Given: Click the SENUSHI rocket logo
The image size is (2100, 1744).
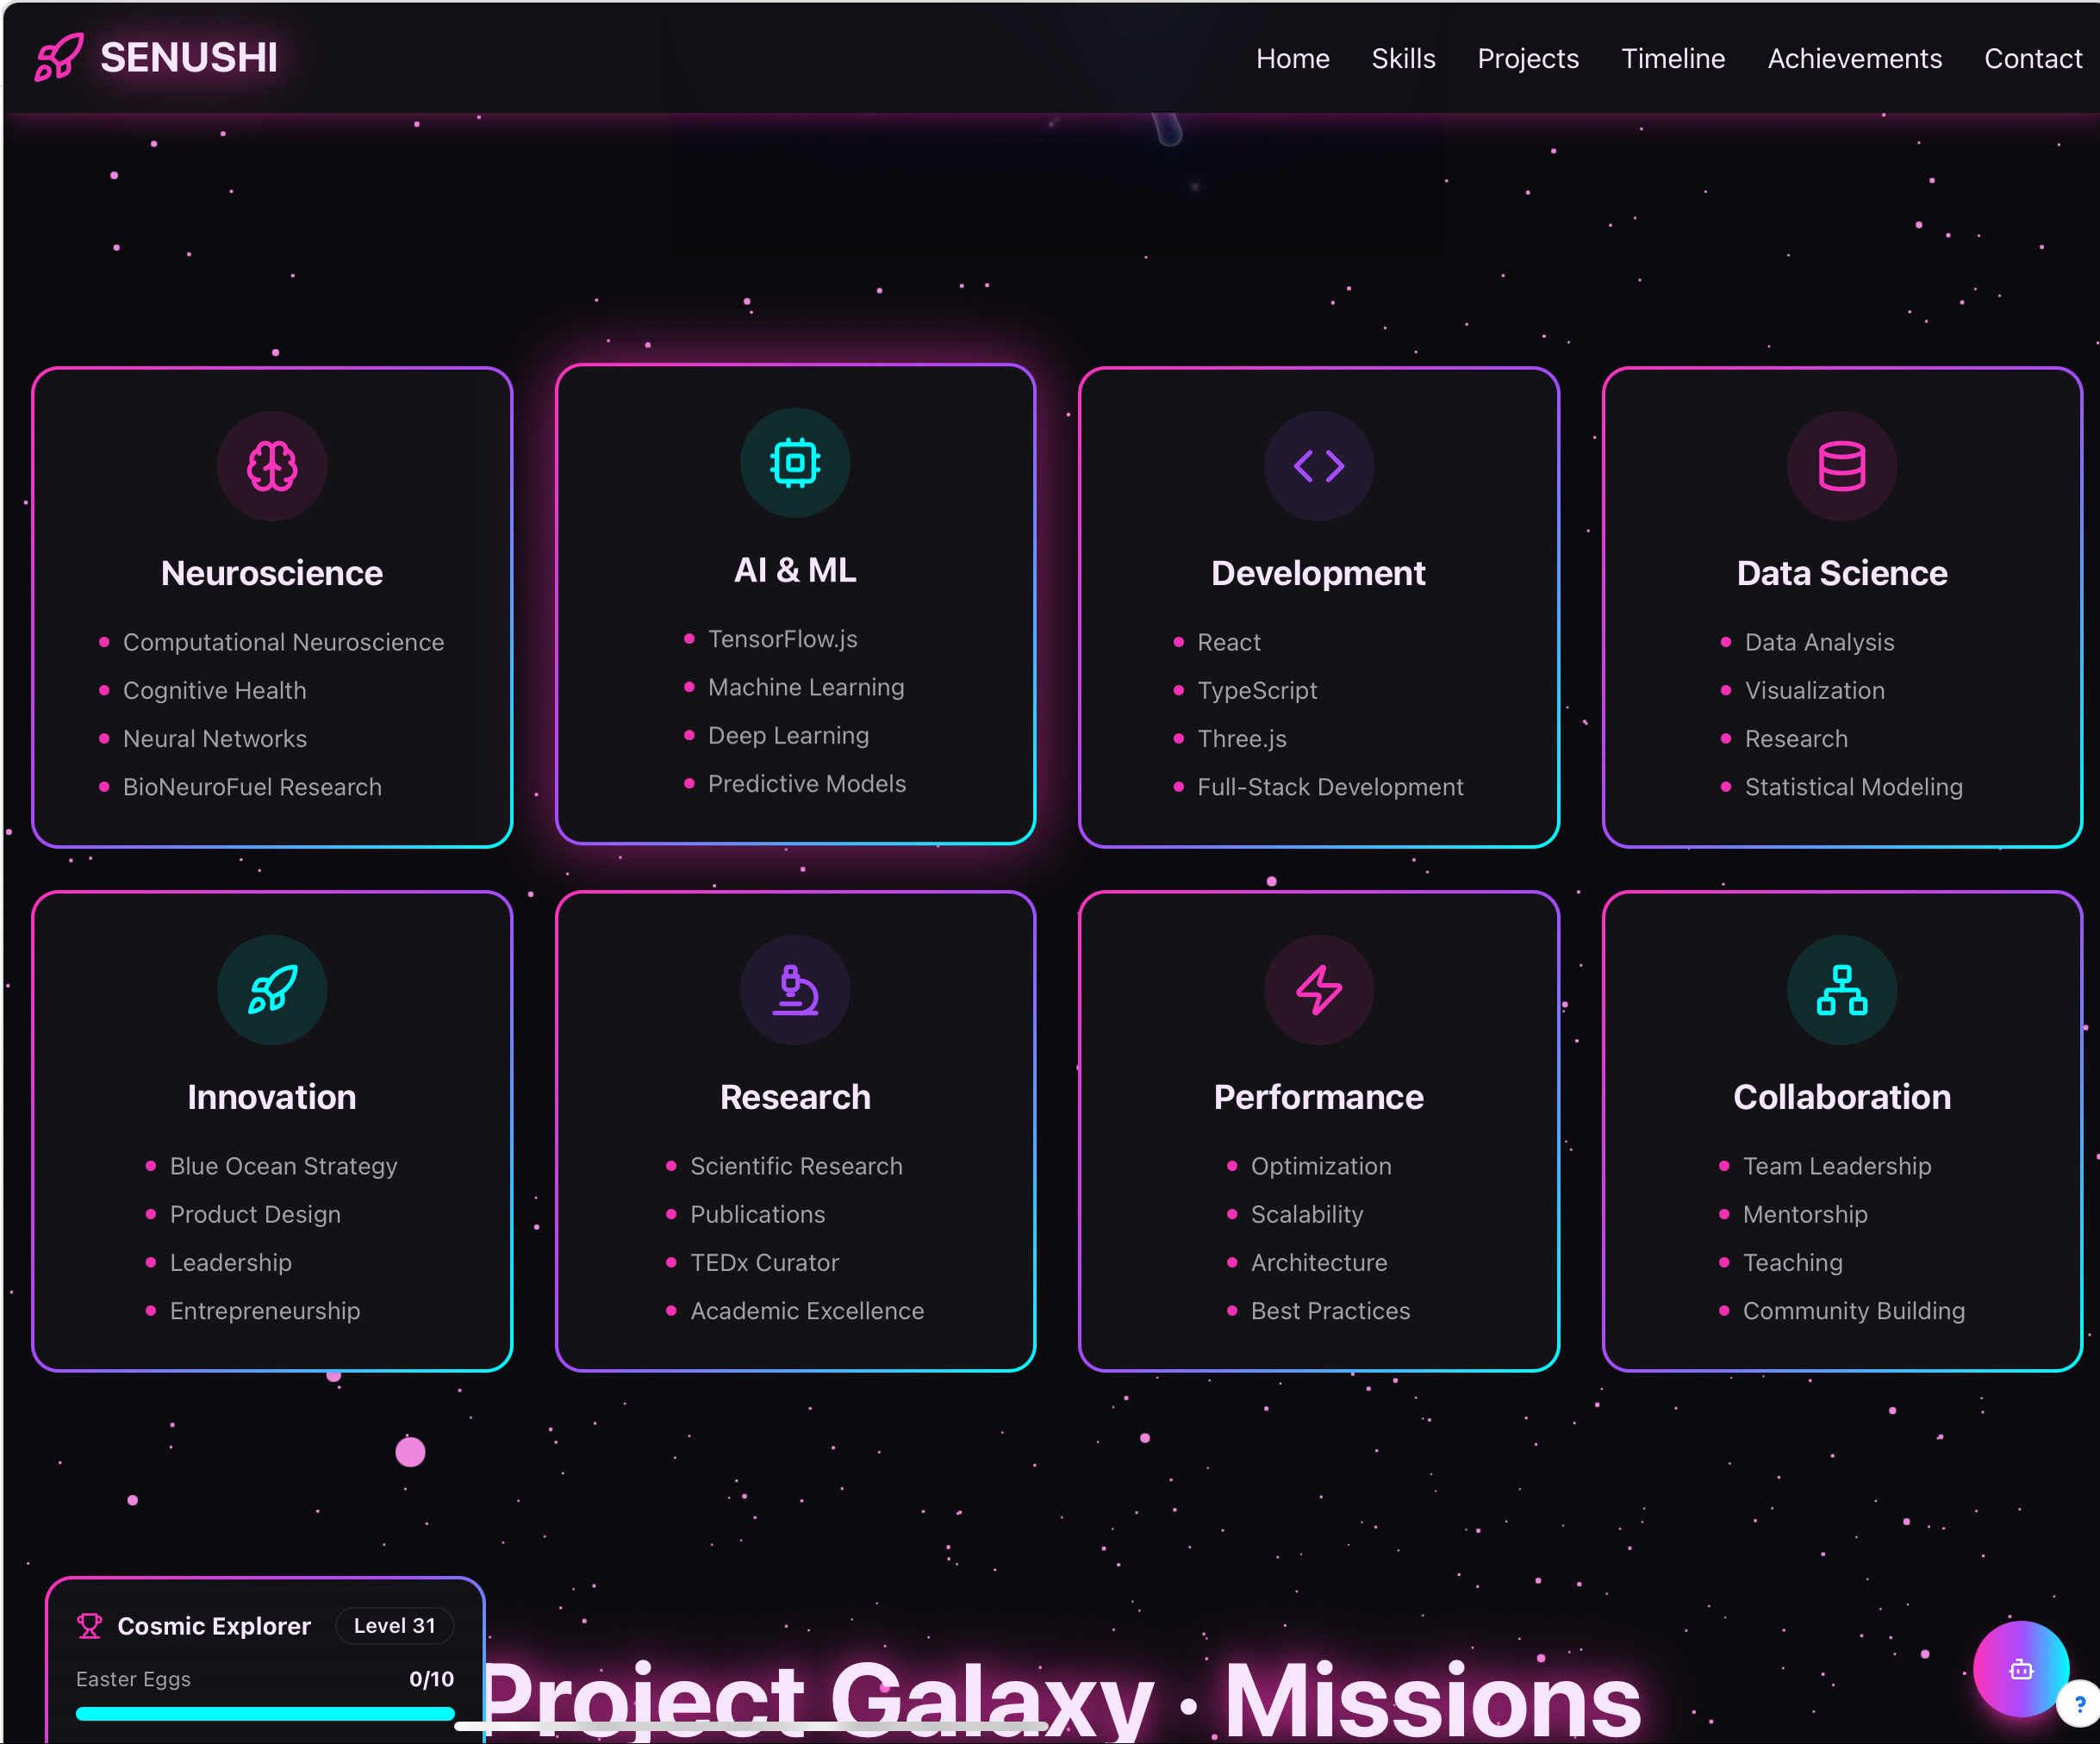Looking at the screenshot, I should pos(60,57).
